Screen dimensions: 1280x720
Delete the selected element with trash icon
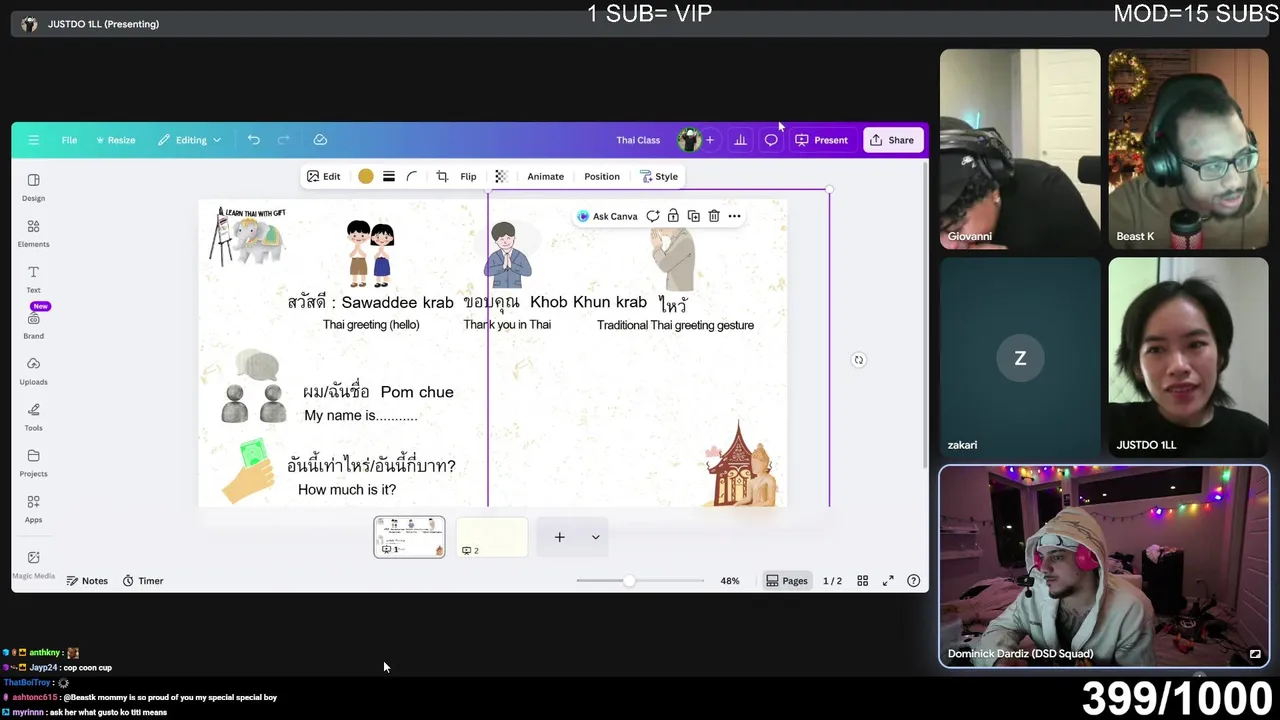[x=714, y=216]
